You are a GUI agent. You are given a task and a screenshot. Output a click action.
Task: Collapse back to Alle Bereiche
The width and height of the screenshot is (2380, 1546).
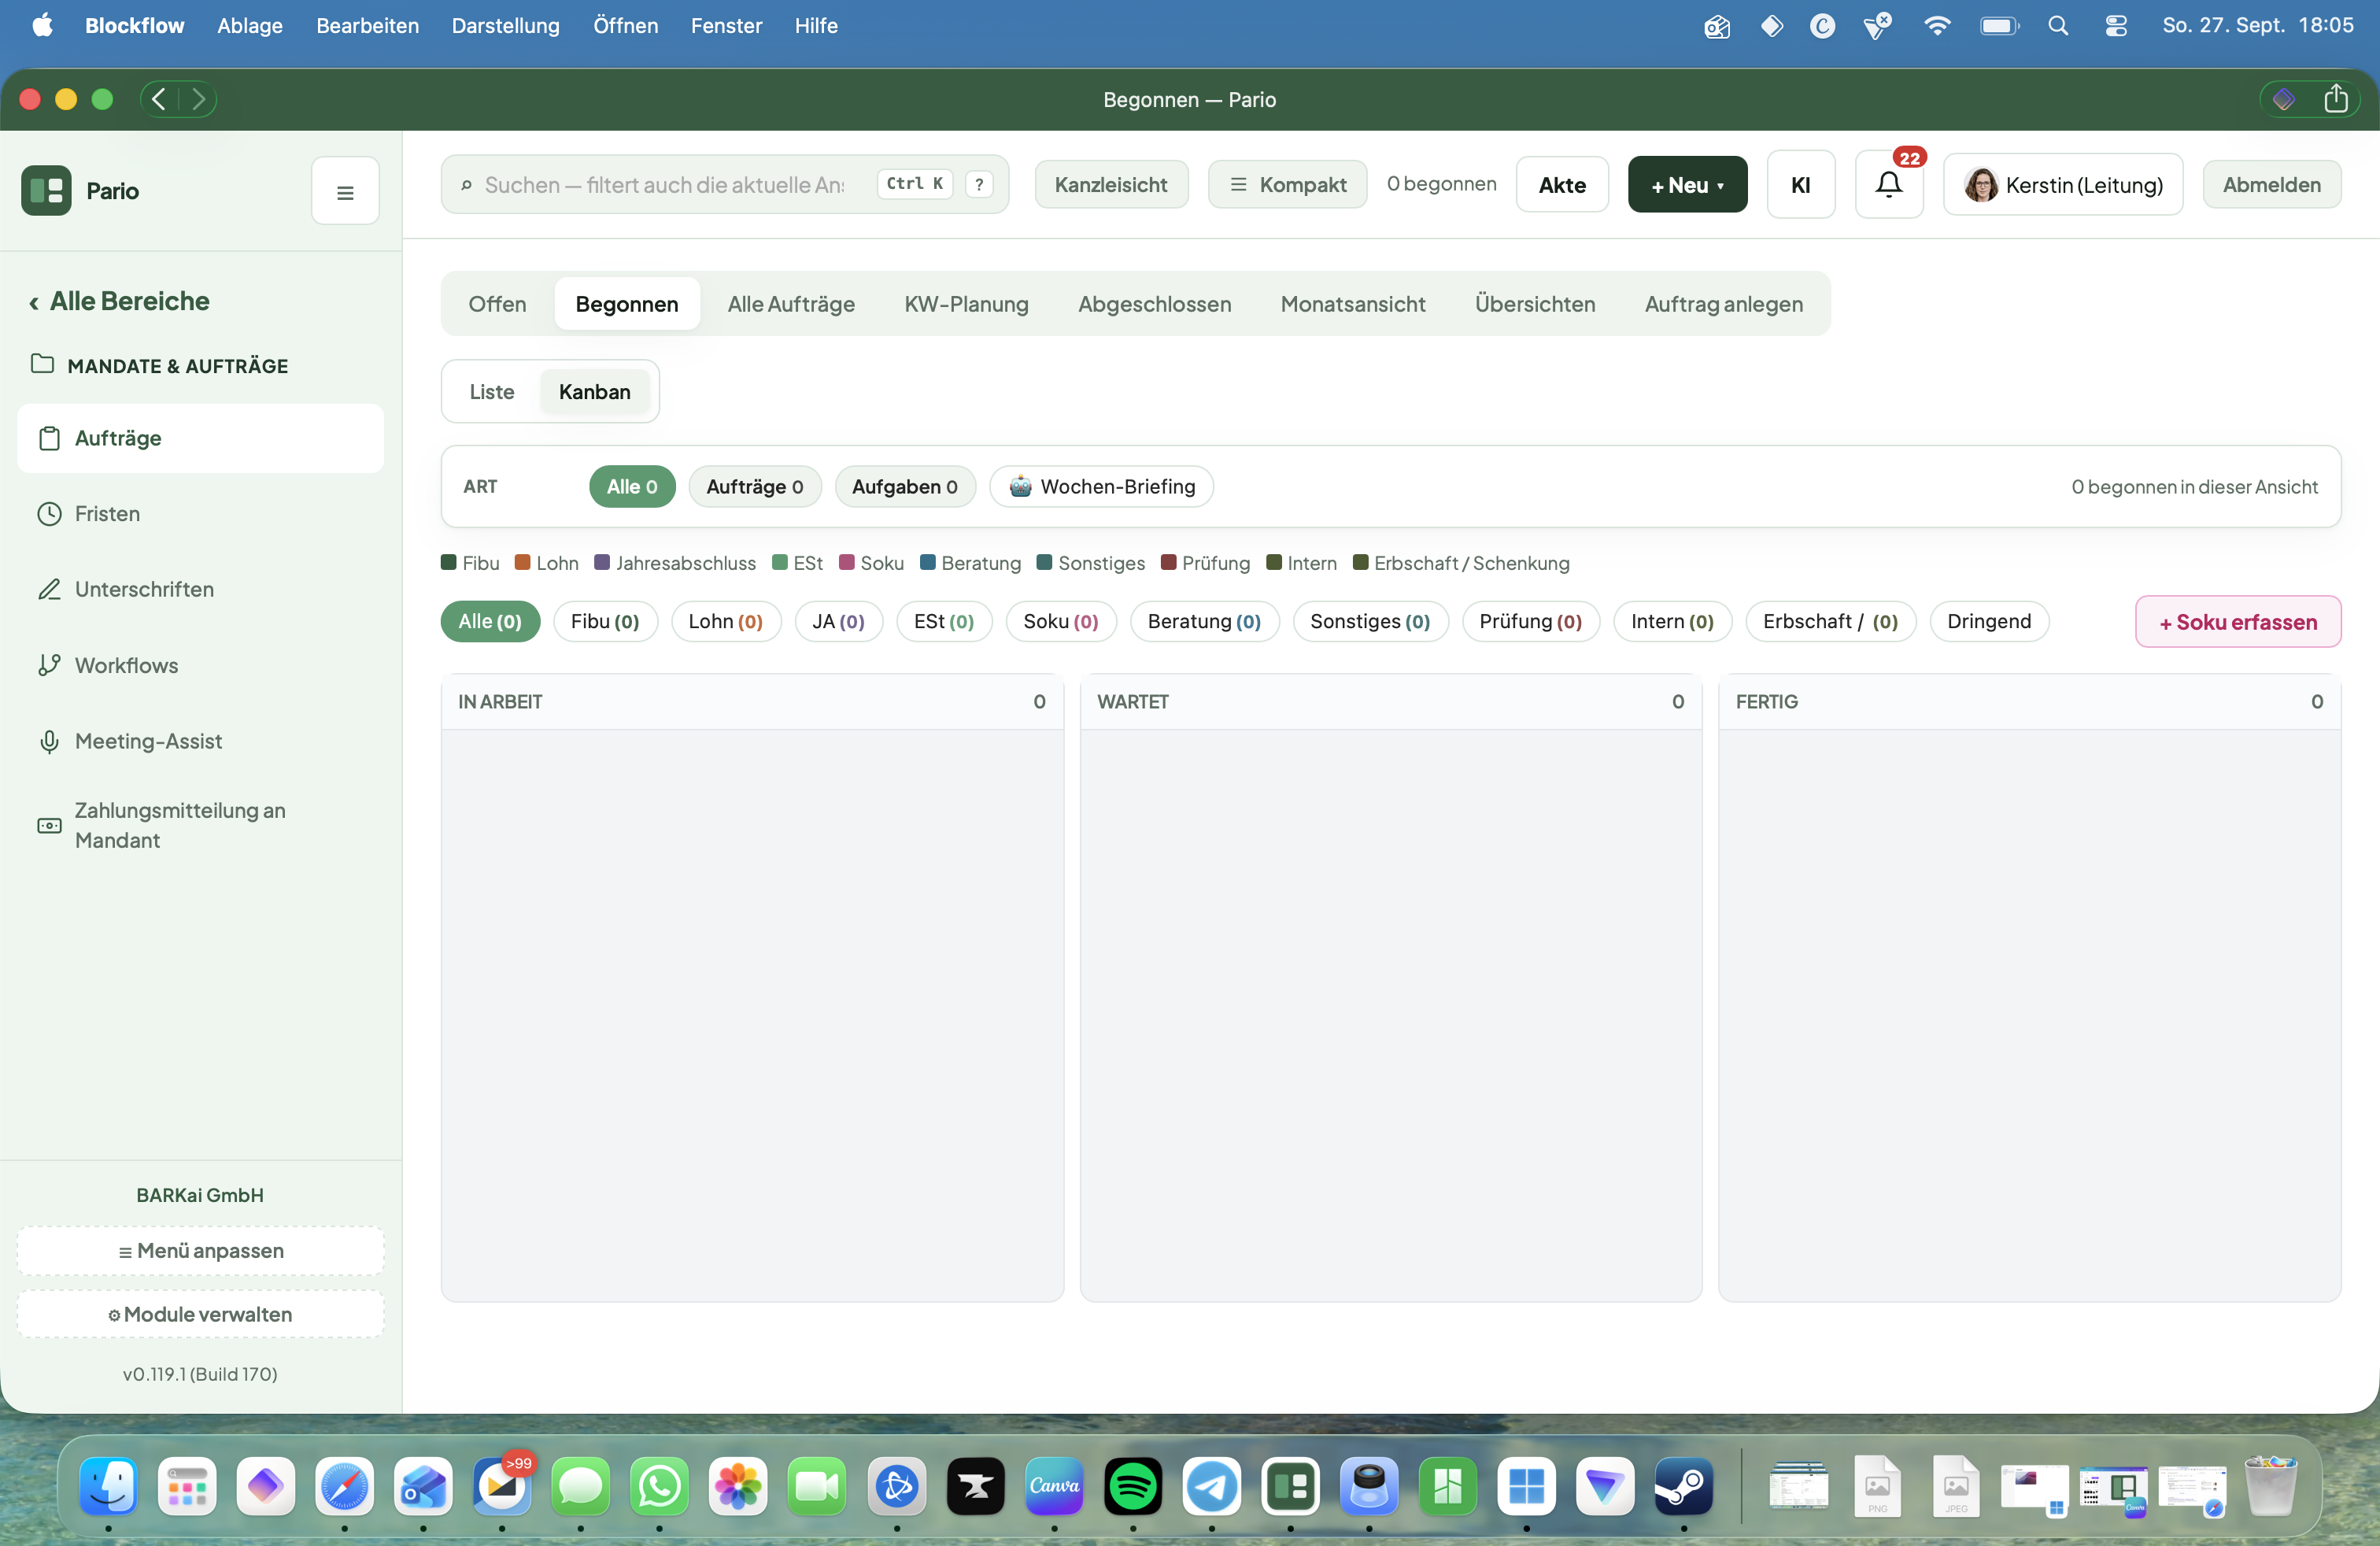point(119,301)
